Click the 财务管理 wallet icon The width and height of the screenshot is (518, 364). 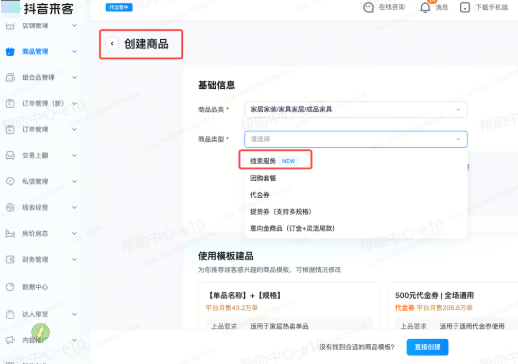[10, 259]
